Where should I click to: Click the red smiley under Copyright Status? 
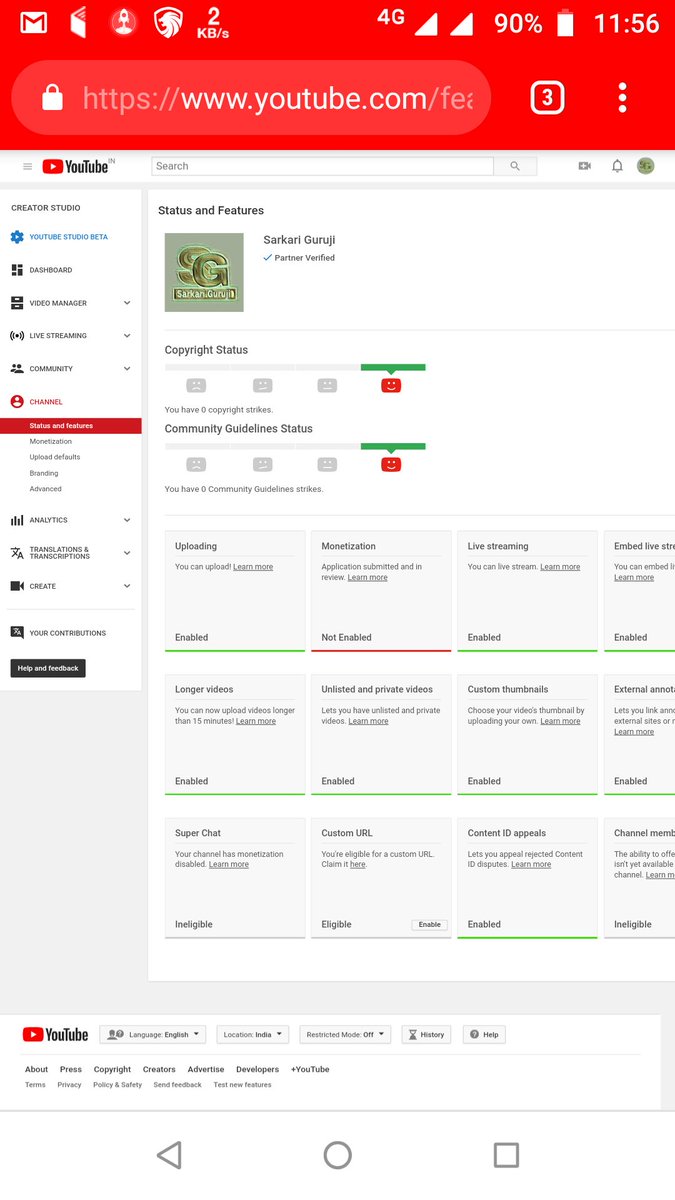(x=391, y=385)
